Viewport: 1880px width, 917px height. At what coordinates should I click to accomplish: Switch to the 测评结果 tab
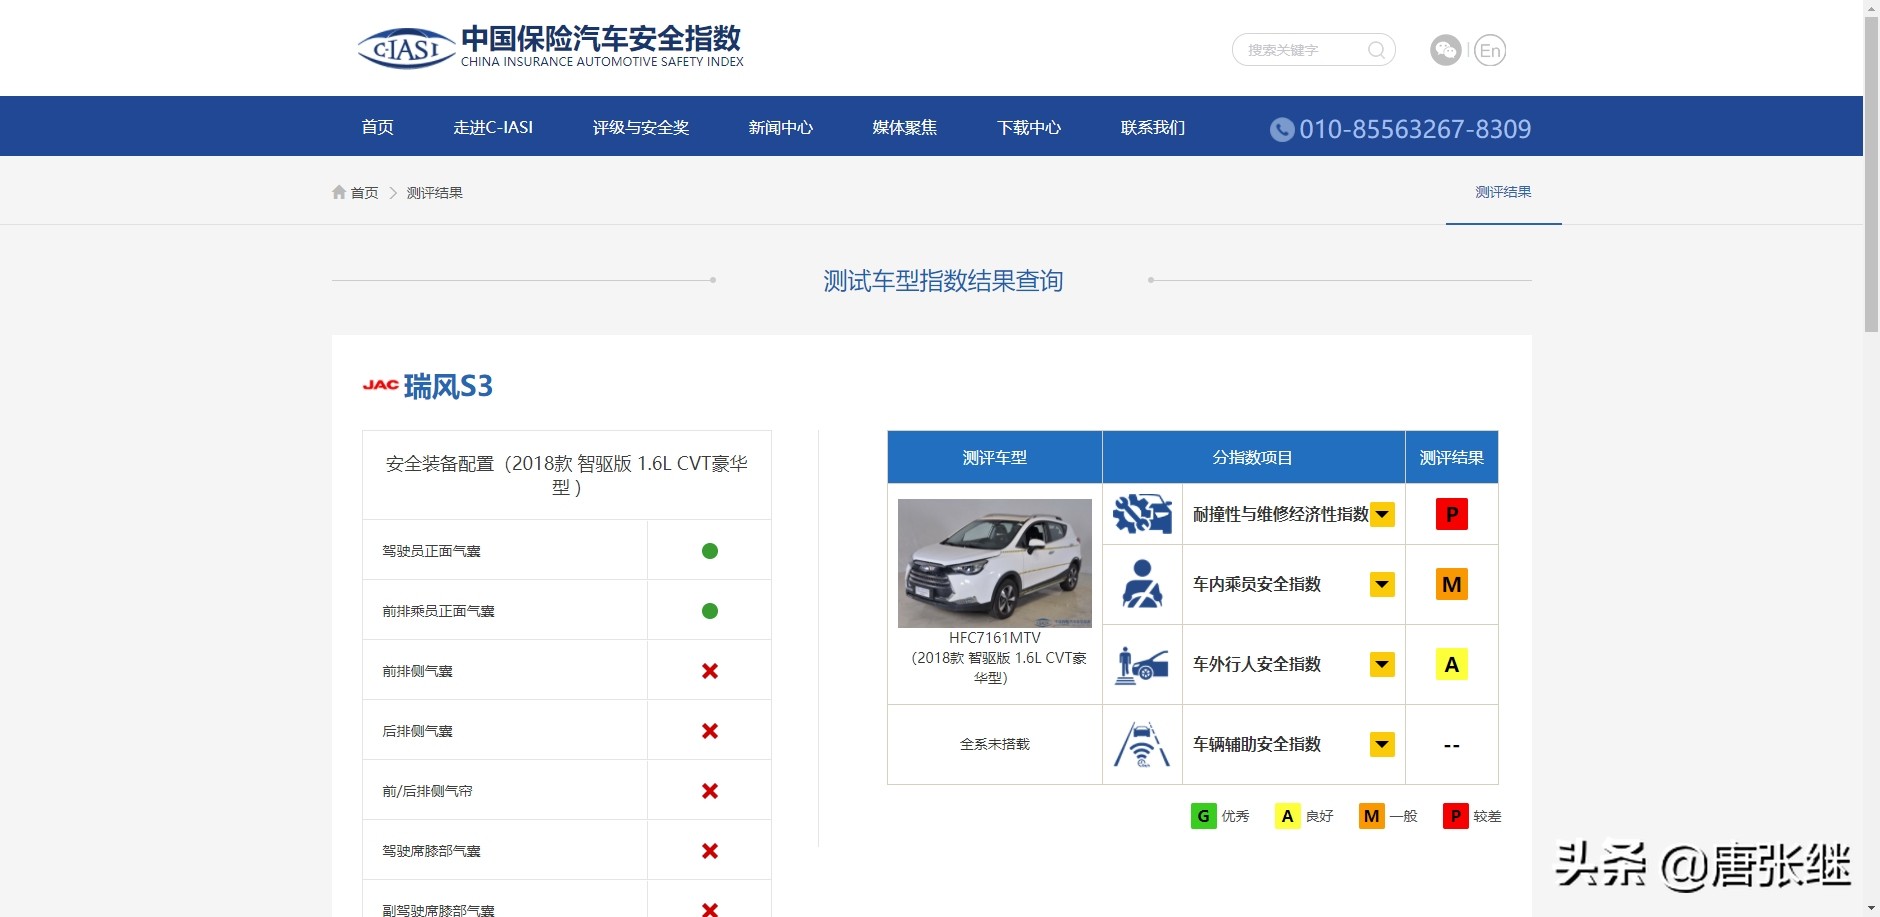point(1502,191)
